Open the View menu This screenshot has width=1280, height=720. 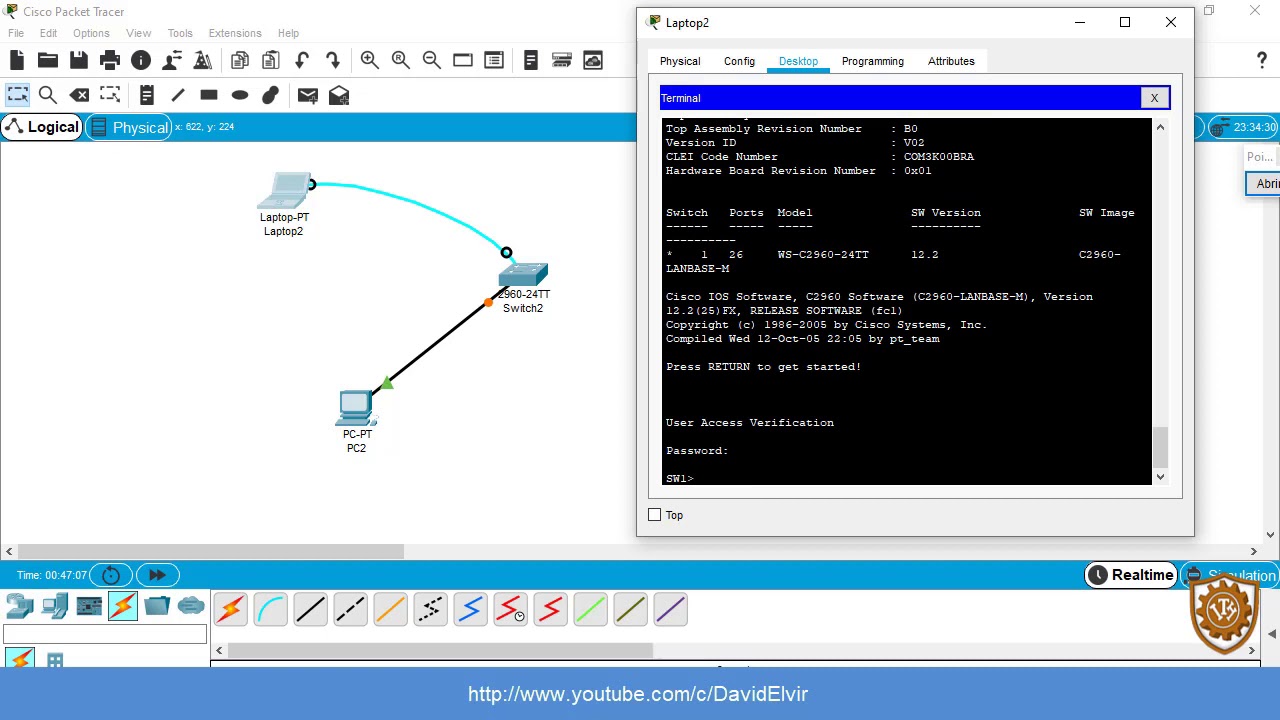pyautogui.click(x=139, y=33)
